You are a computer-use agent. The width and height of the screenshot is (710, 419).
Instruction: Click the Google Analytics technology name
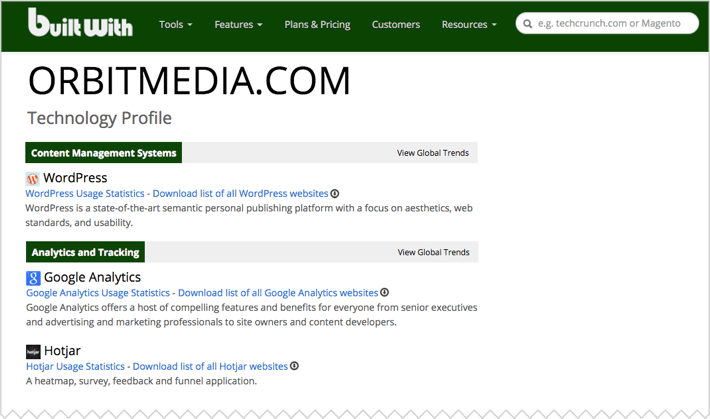pyautogui.click(x=92, y=277)
